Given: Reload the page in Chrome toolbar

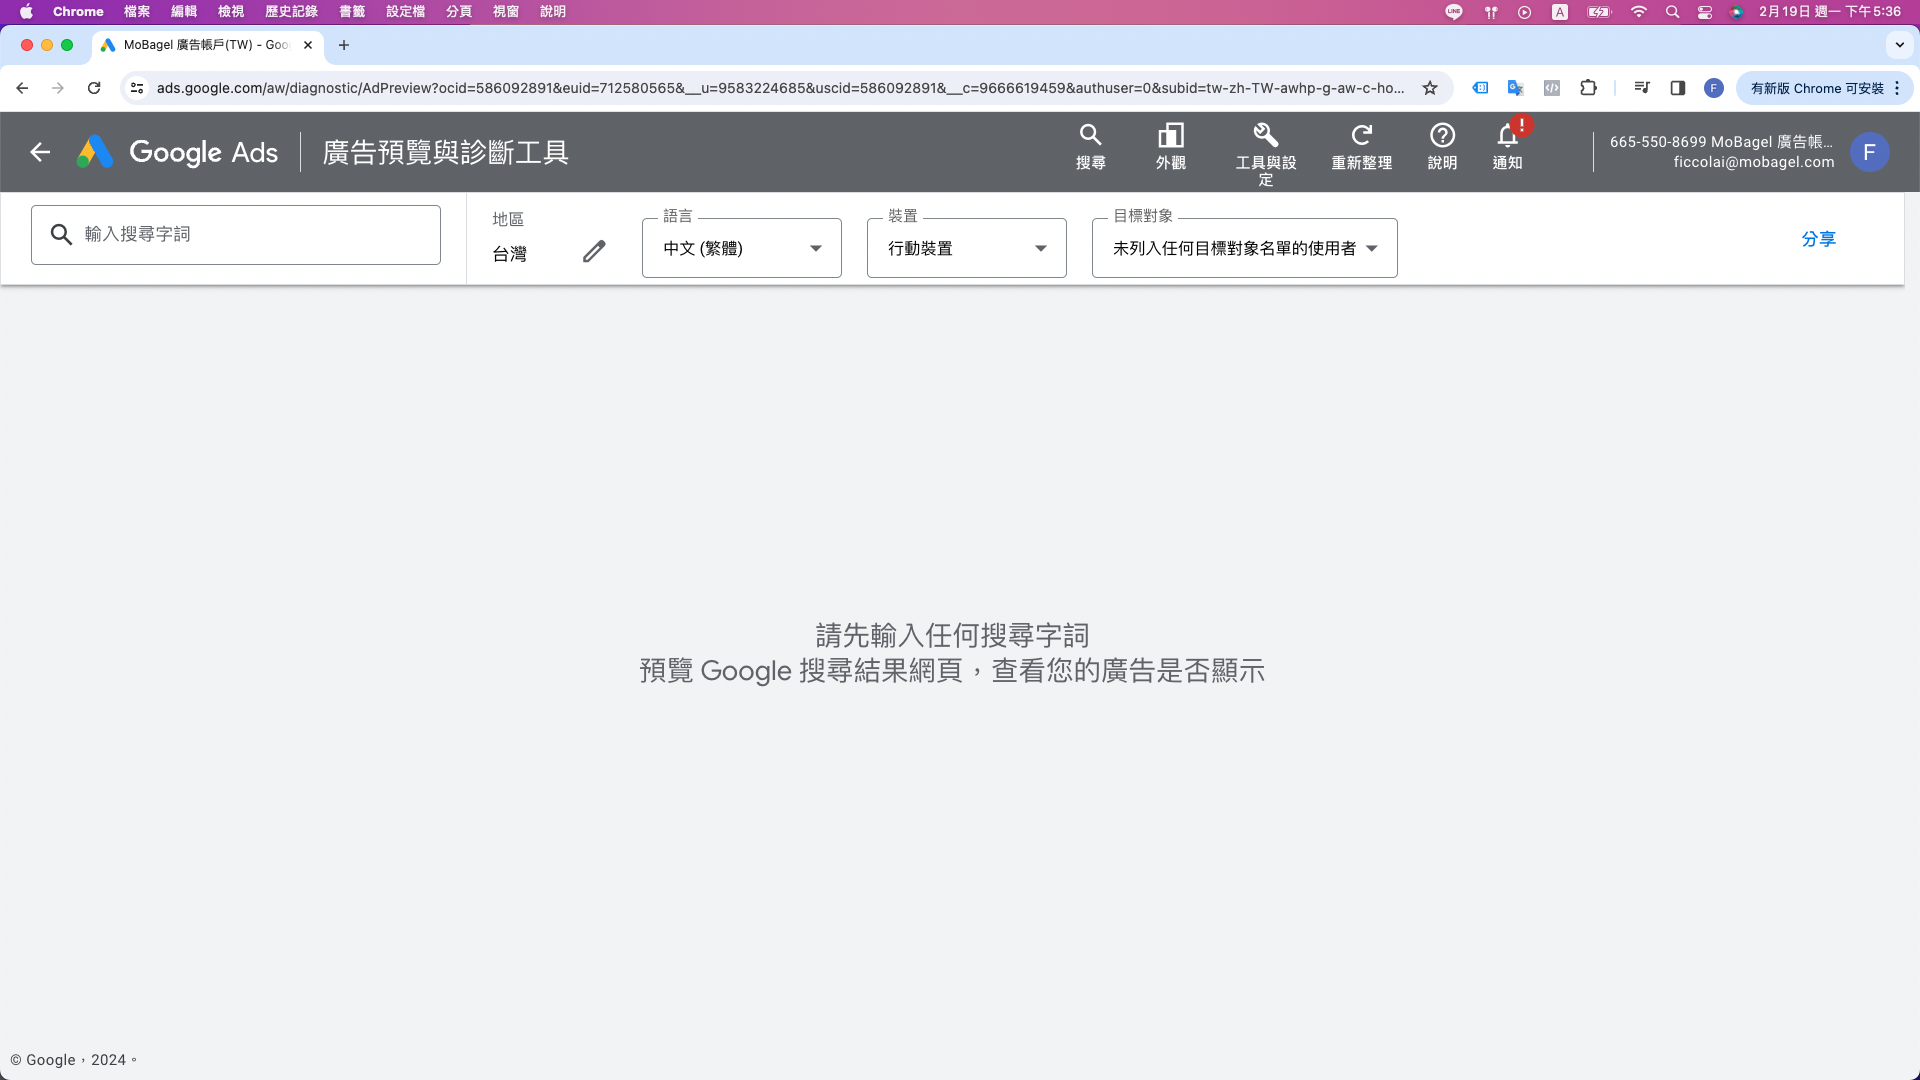Looking at the screenshot, I should [94, 88].
